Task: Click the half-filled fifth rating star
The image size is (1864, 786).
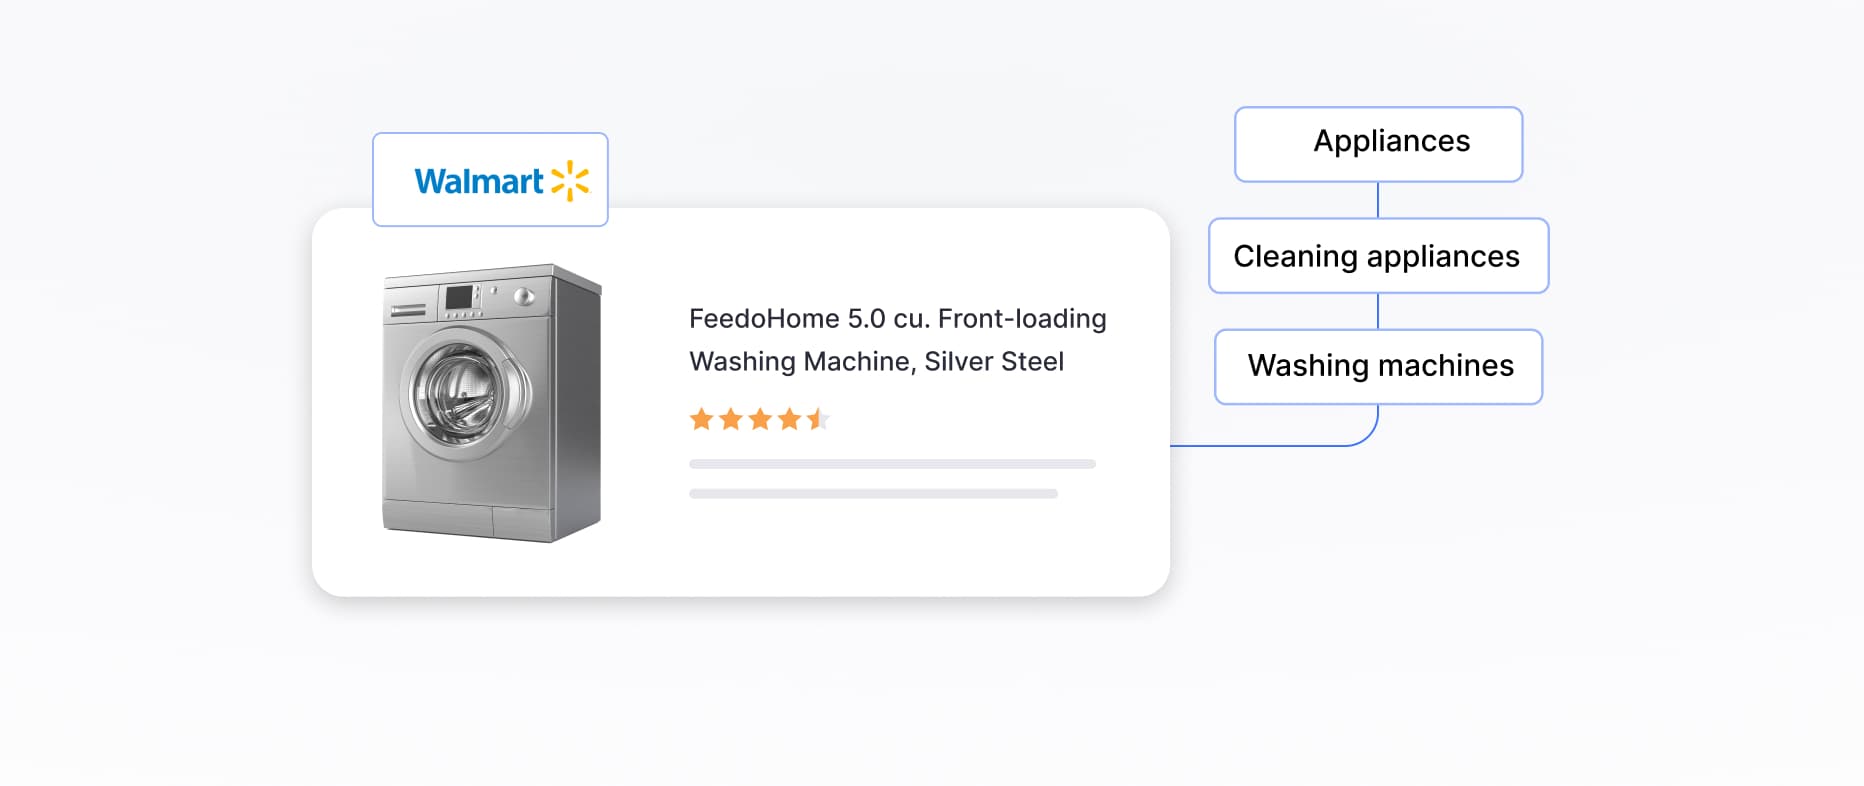Action: [818, 419]
